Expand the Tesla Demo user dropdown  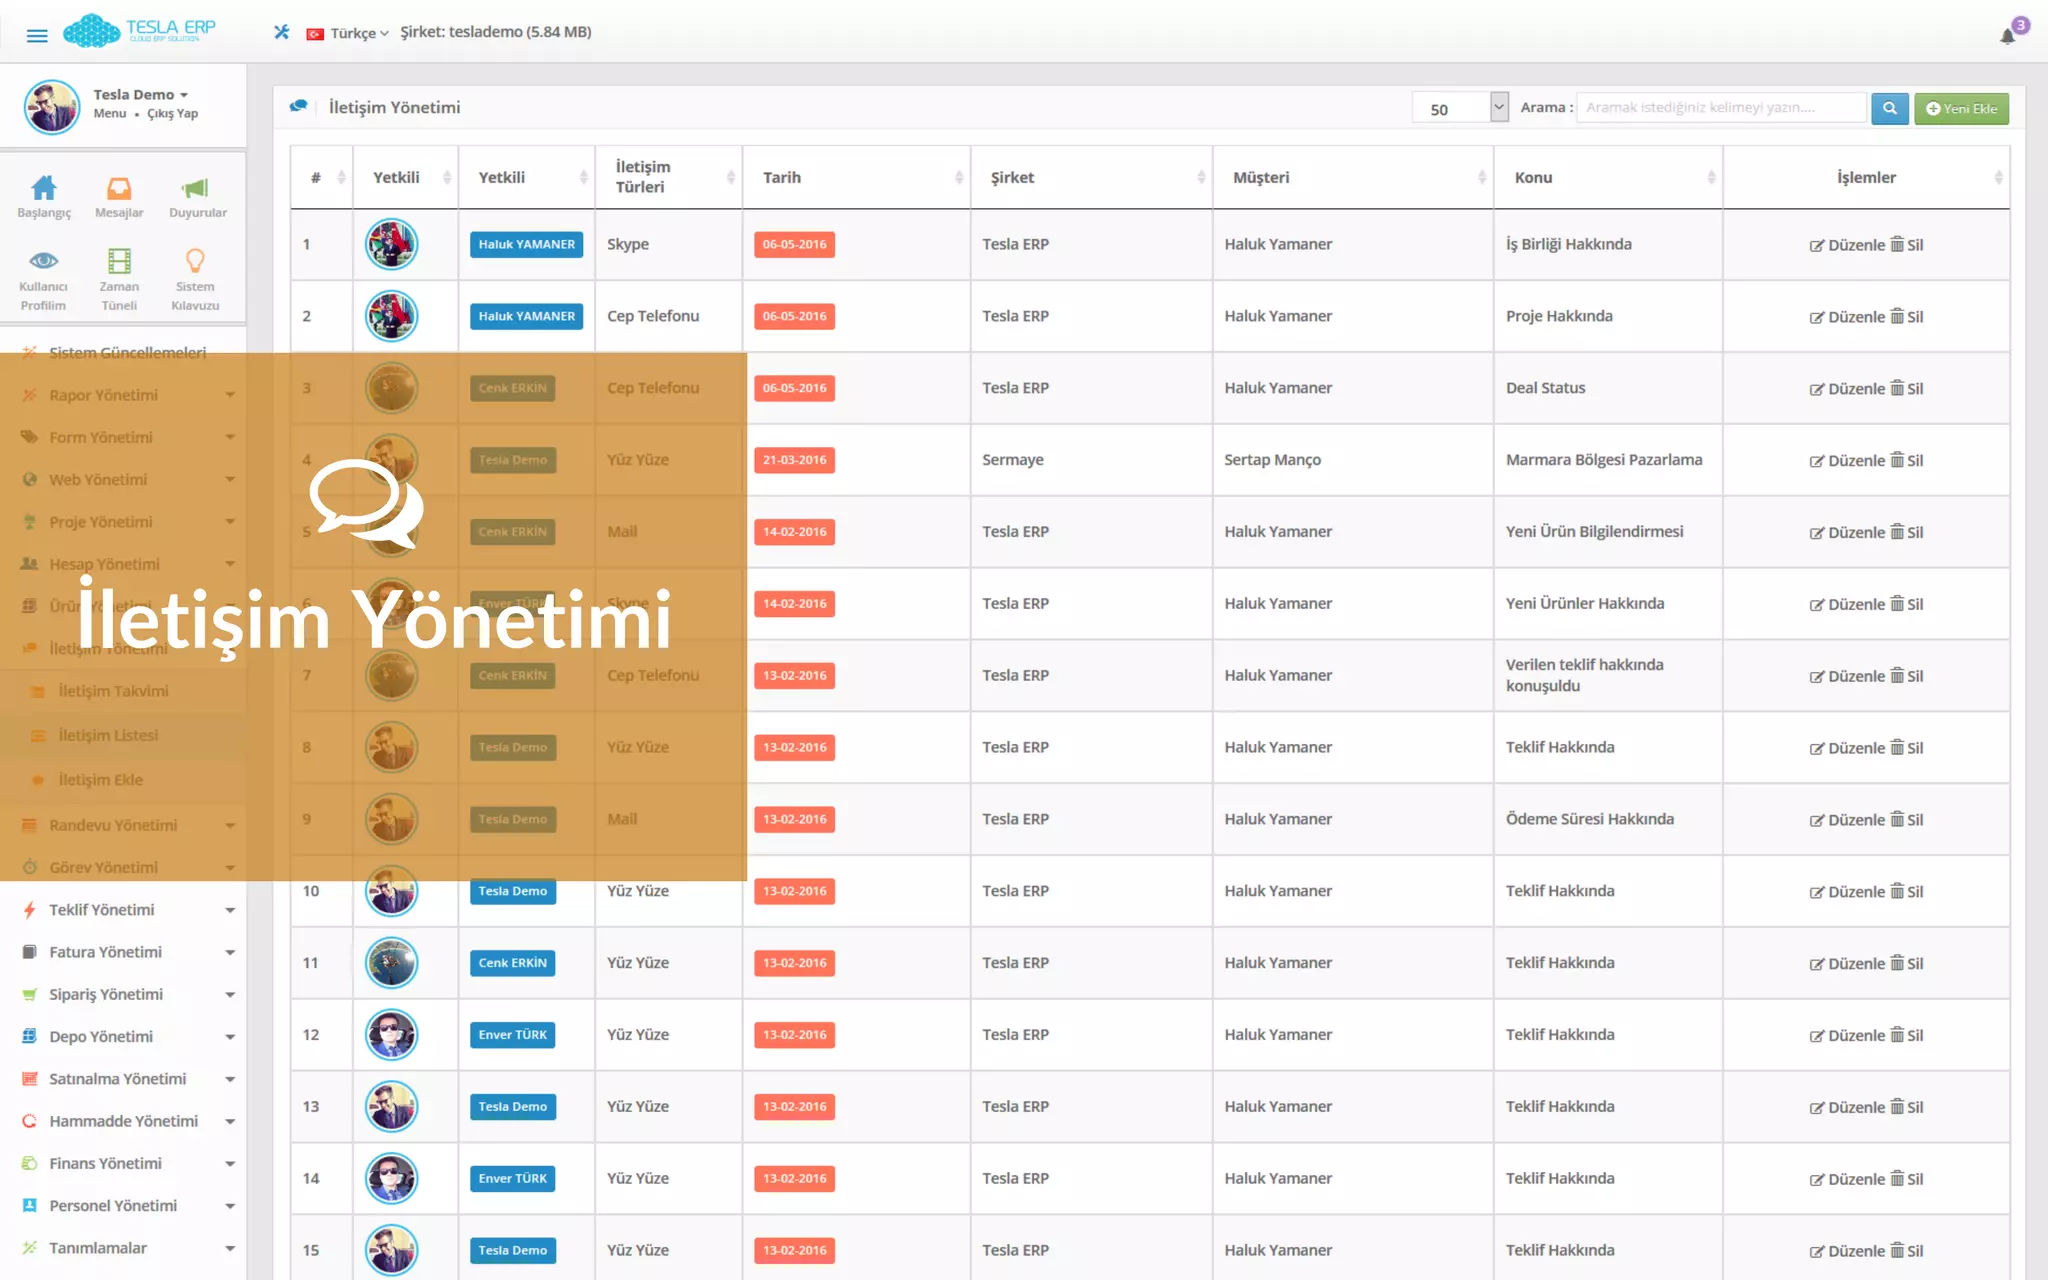pos(141,94)
